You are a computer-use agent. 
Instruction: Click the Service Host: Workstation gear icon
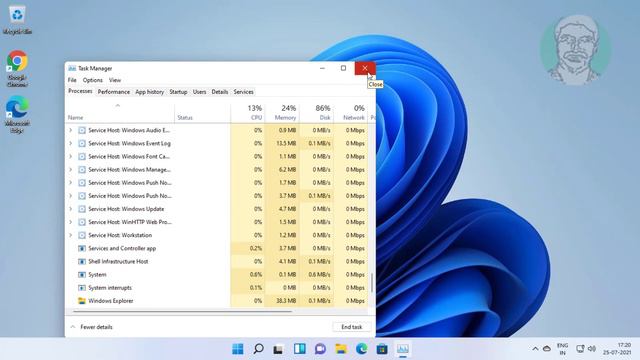82,235
